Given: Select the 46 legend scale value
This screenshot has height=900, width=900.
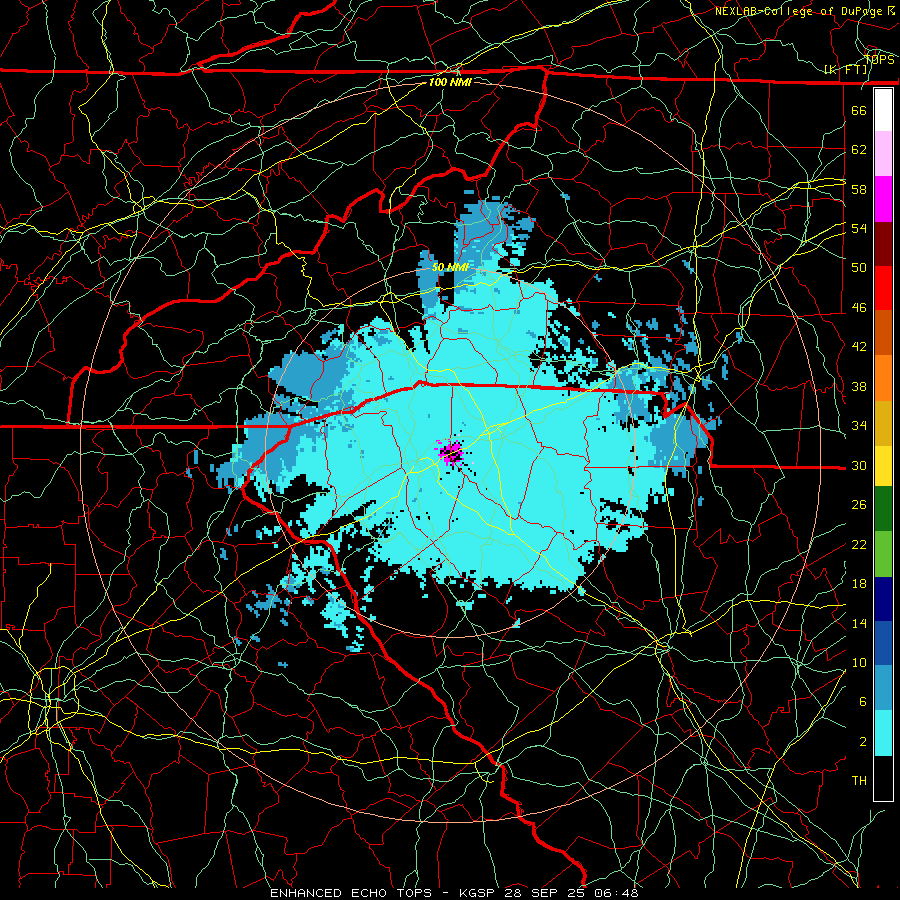Looking at the screenshot, I should click(859, 308).
